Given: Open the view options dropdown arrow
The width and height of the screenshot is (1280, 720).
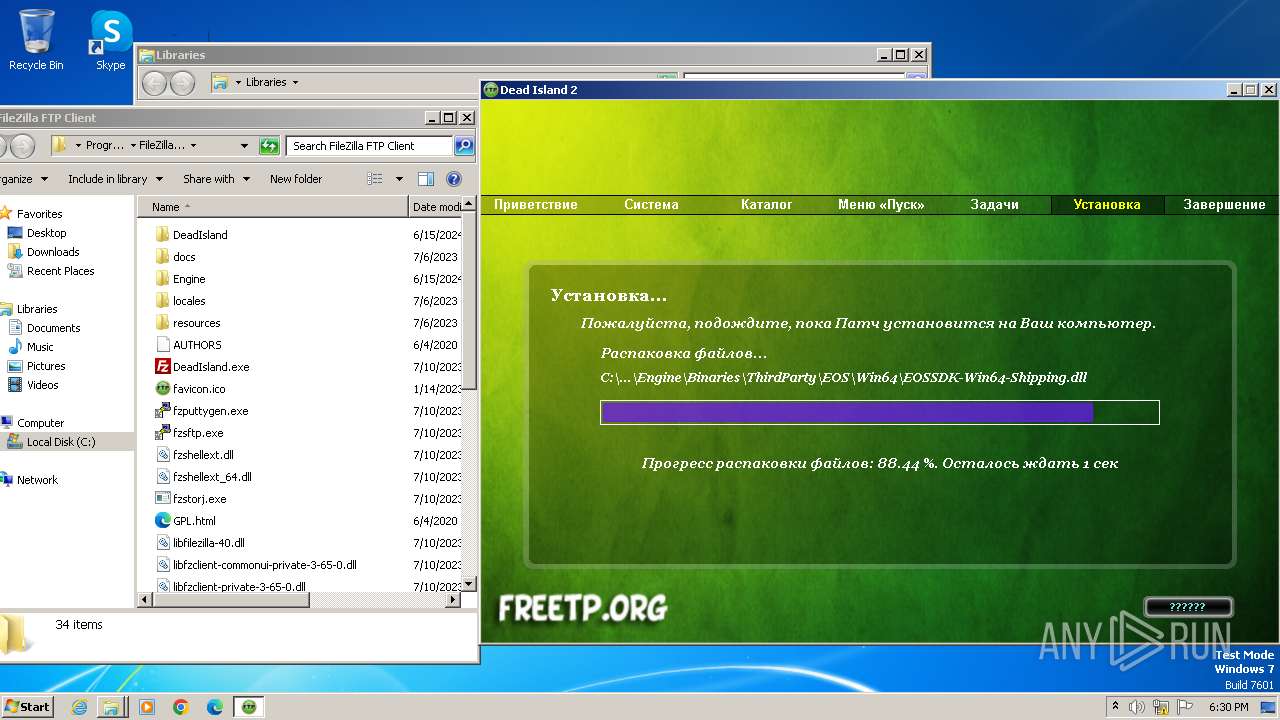Looking at the screenshot, I should click(399, 179).
